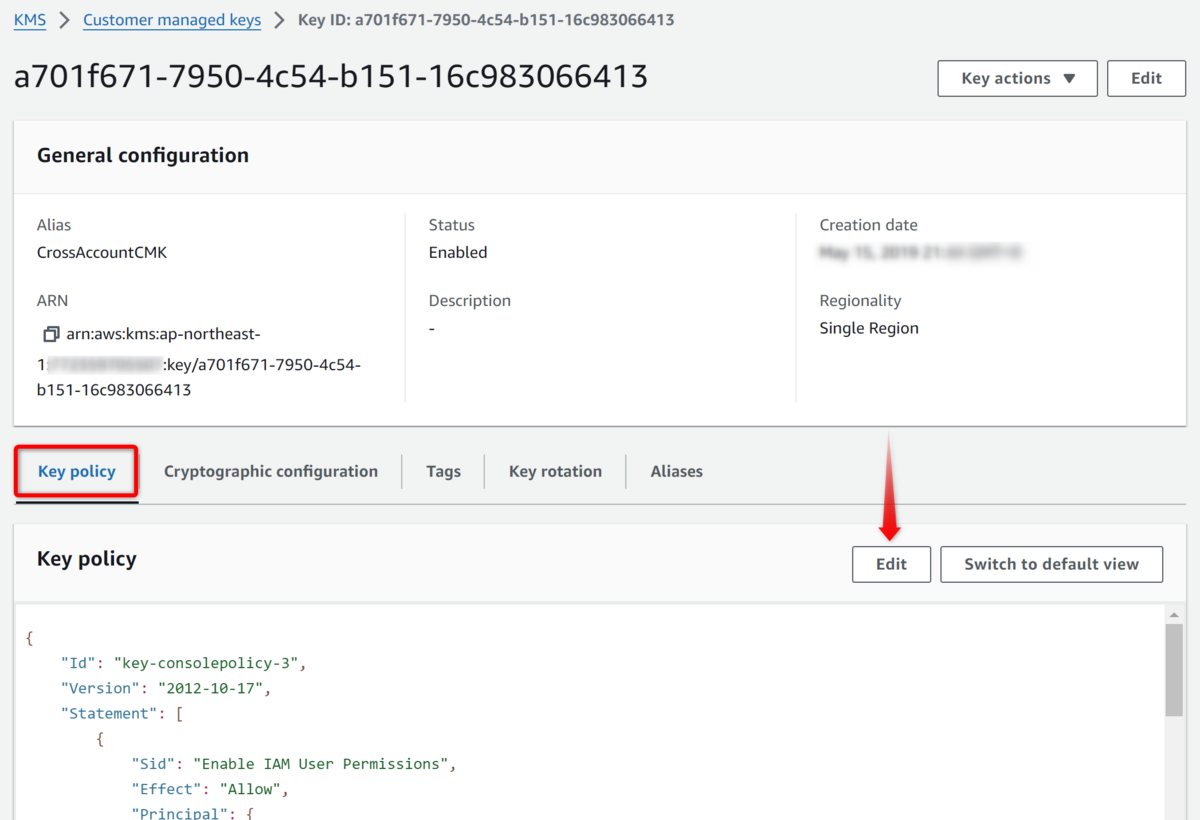The height and width of the screenshot is (820, 1200).
Task: Click the "Enable IAM User Permissions" Sid line
Action: coord(294,764)
